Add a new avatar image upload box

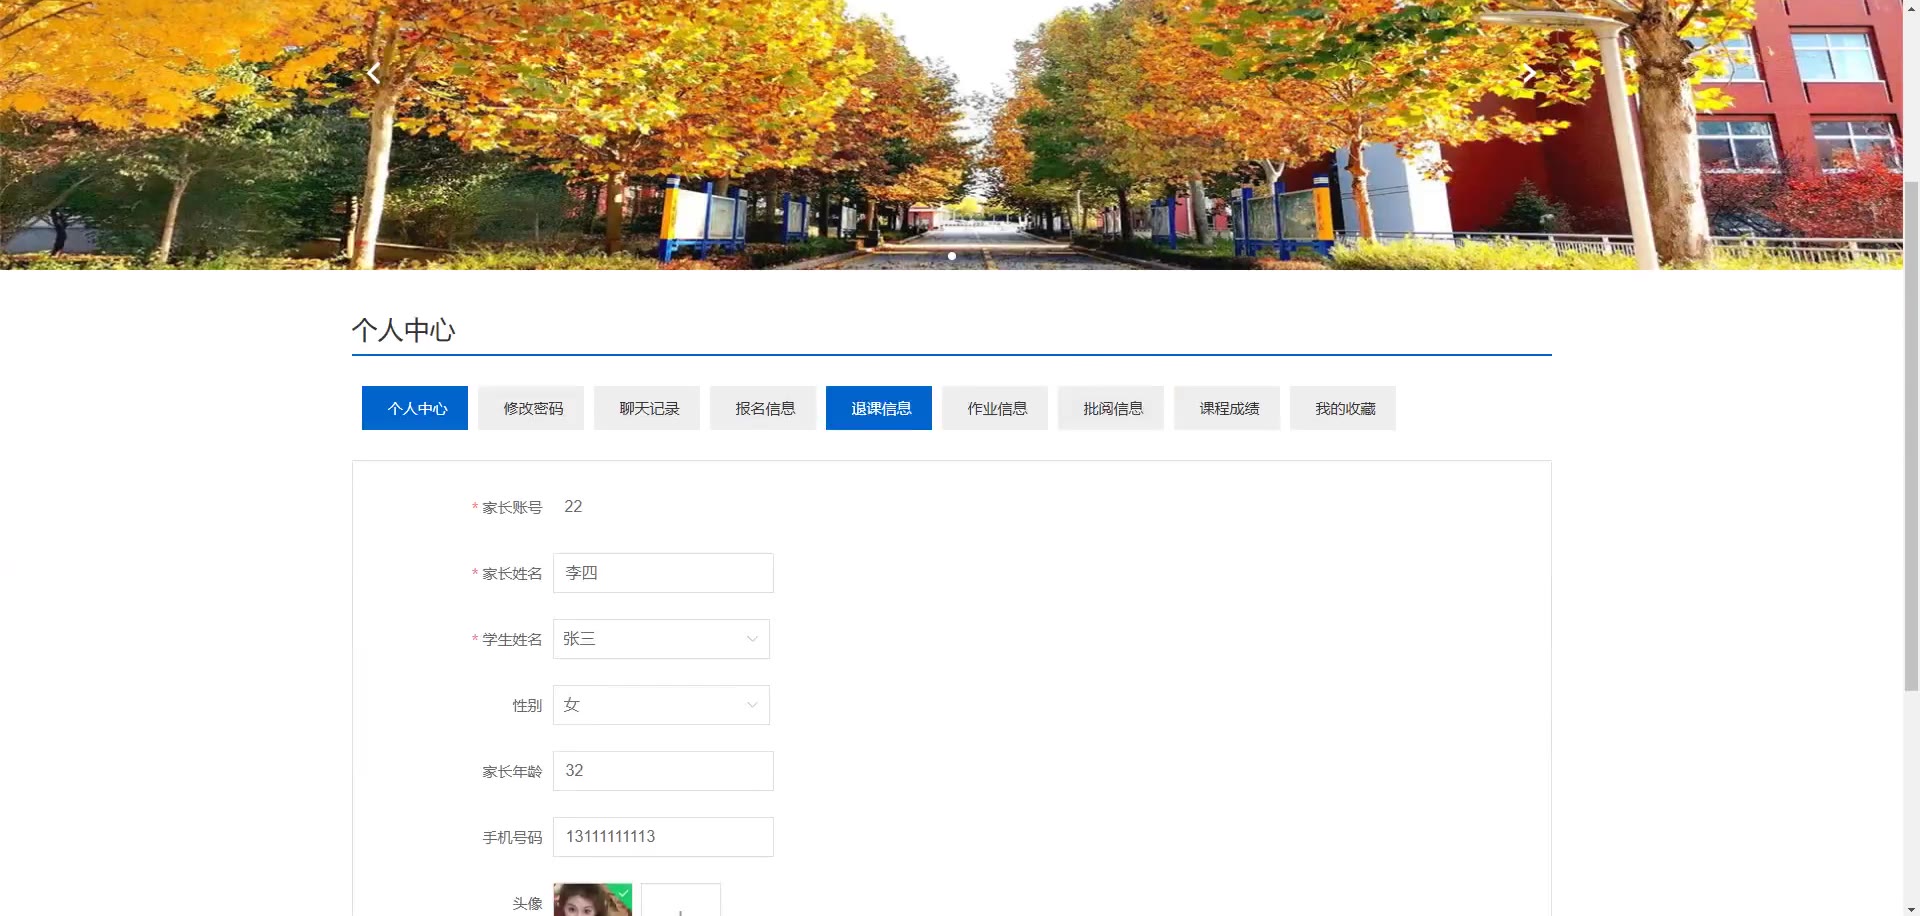(x=681, y=900)
